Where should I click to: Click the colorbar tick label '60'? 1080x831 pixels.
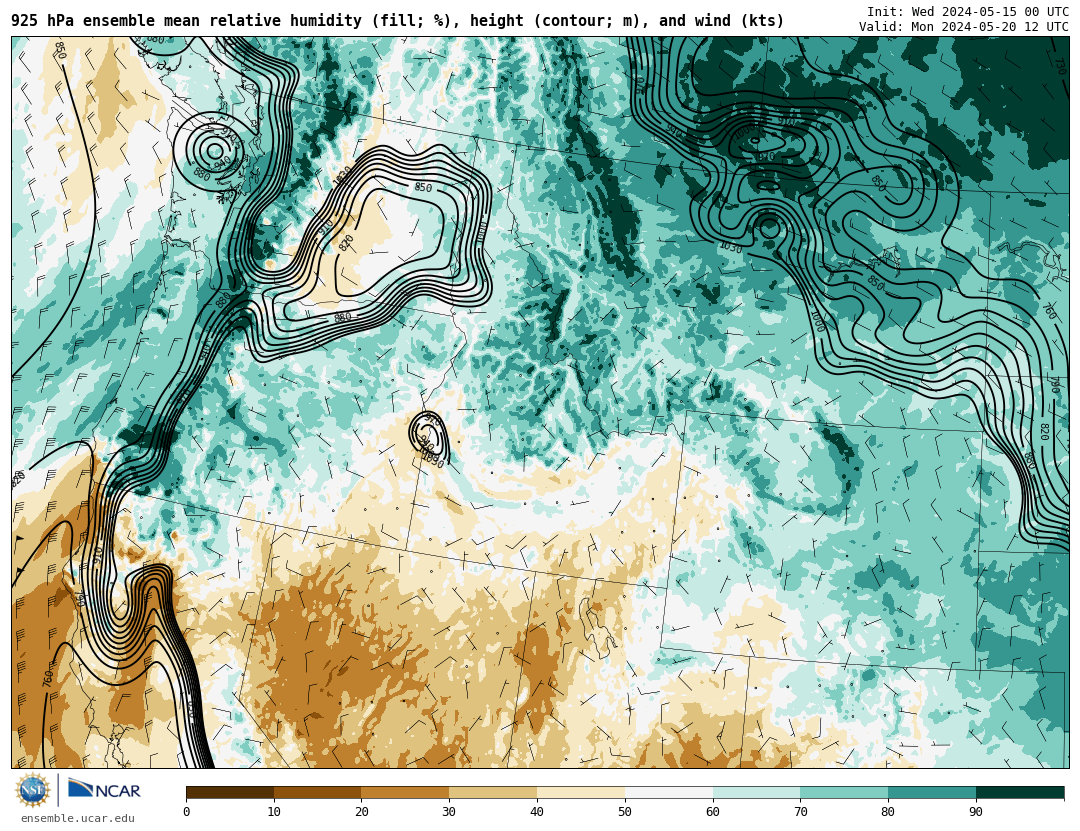tap(713, 812)
